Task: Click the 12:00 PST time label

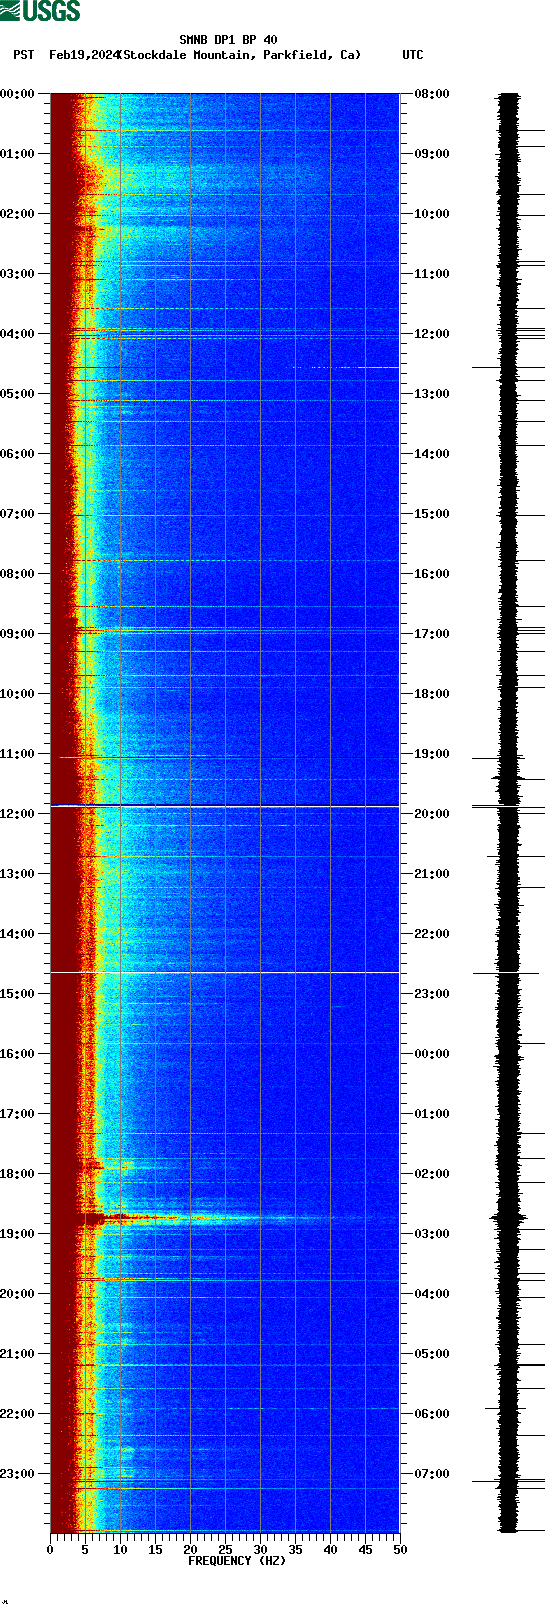Action: coord(18,814)
